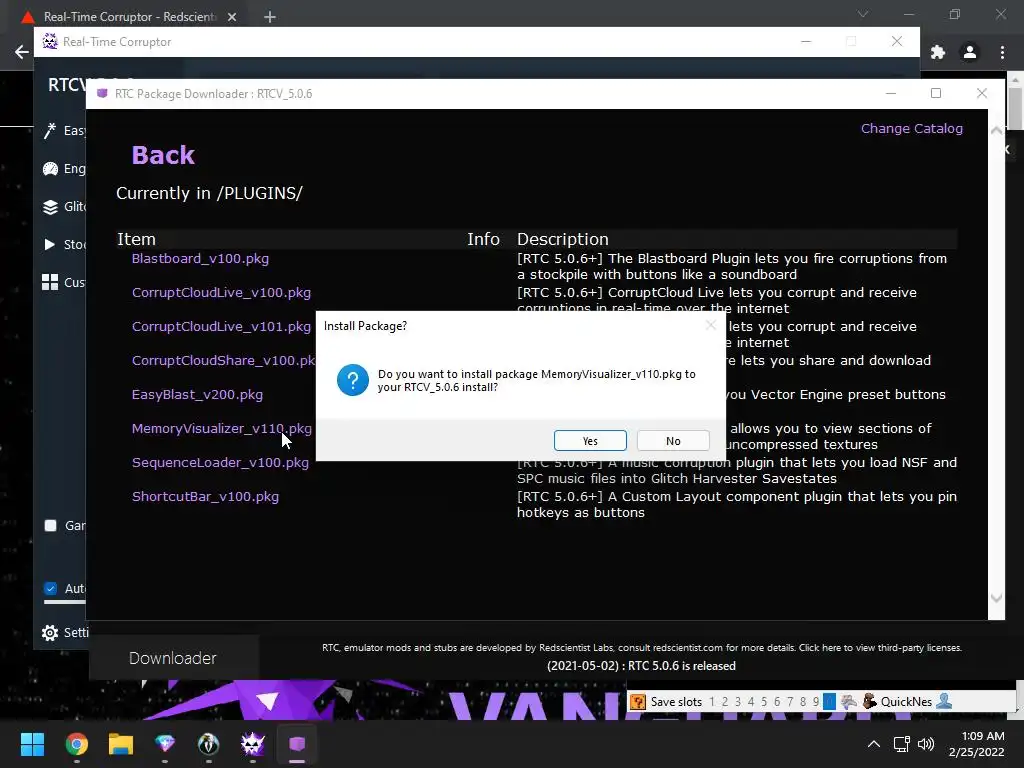The image size is (1024, 768).
Task: Select SequenceLoader_v100.pkg package
Action: coord(220,462)
